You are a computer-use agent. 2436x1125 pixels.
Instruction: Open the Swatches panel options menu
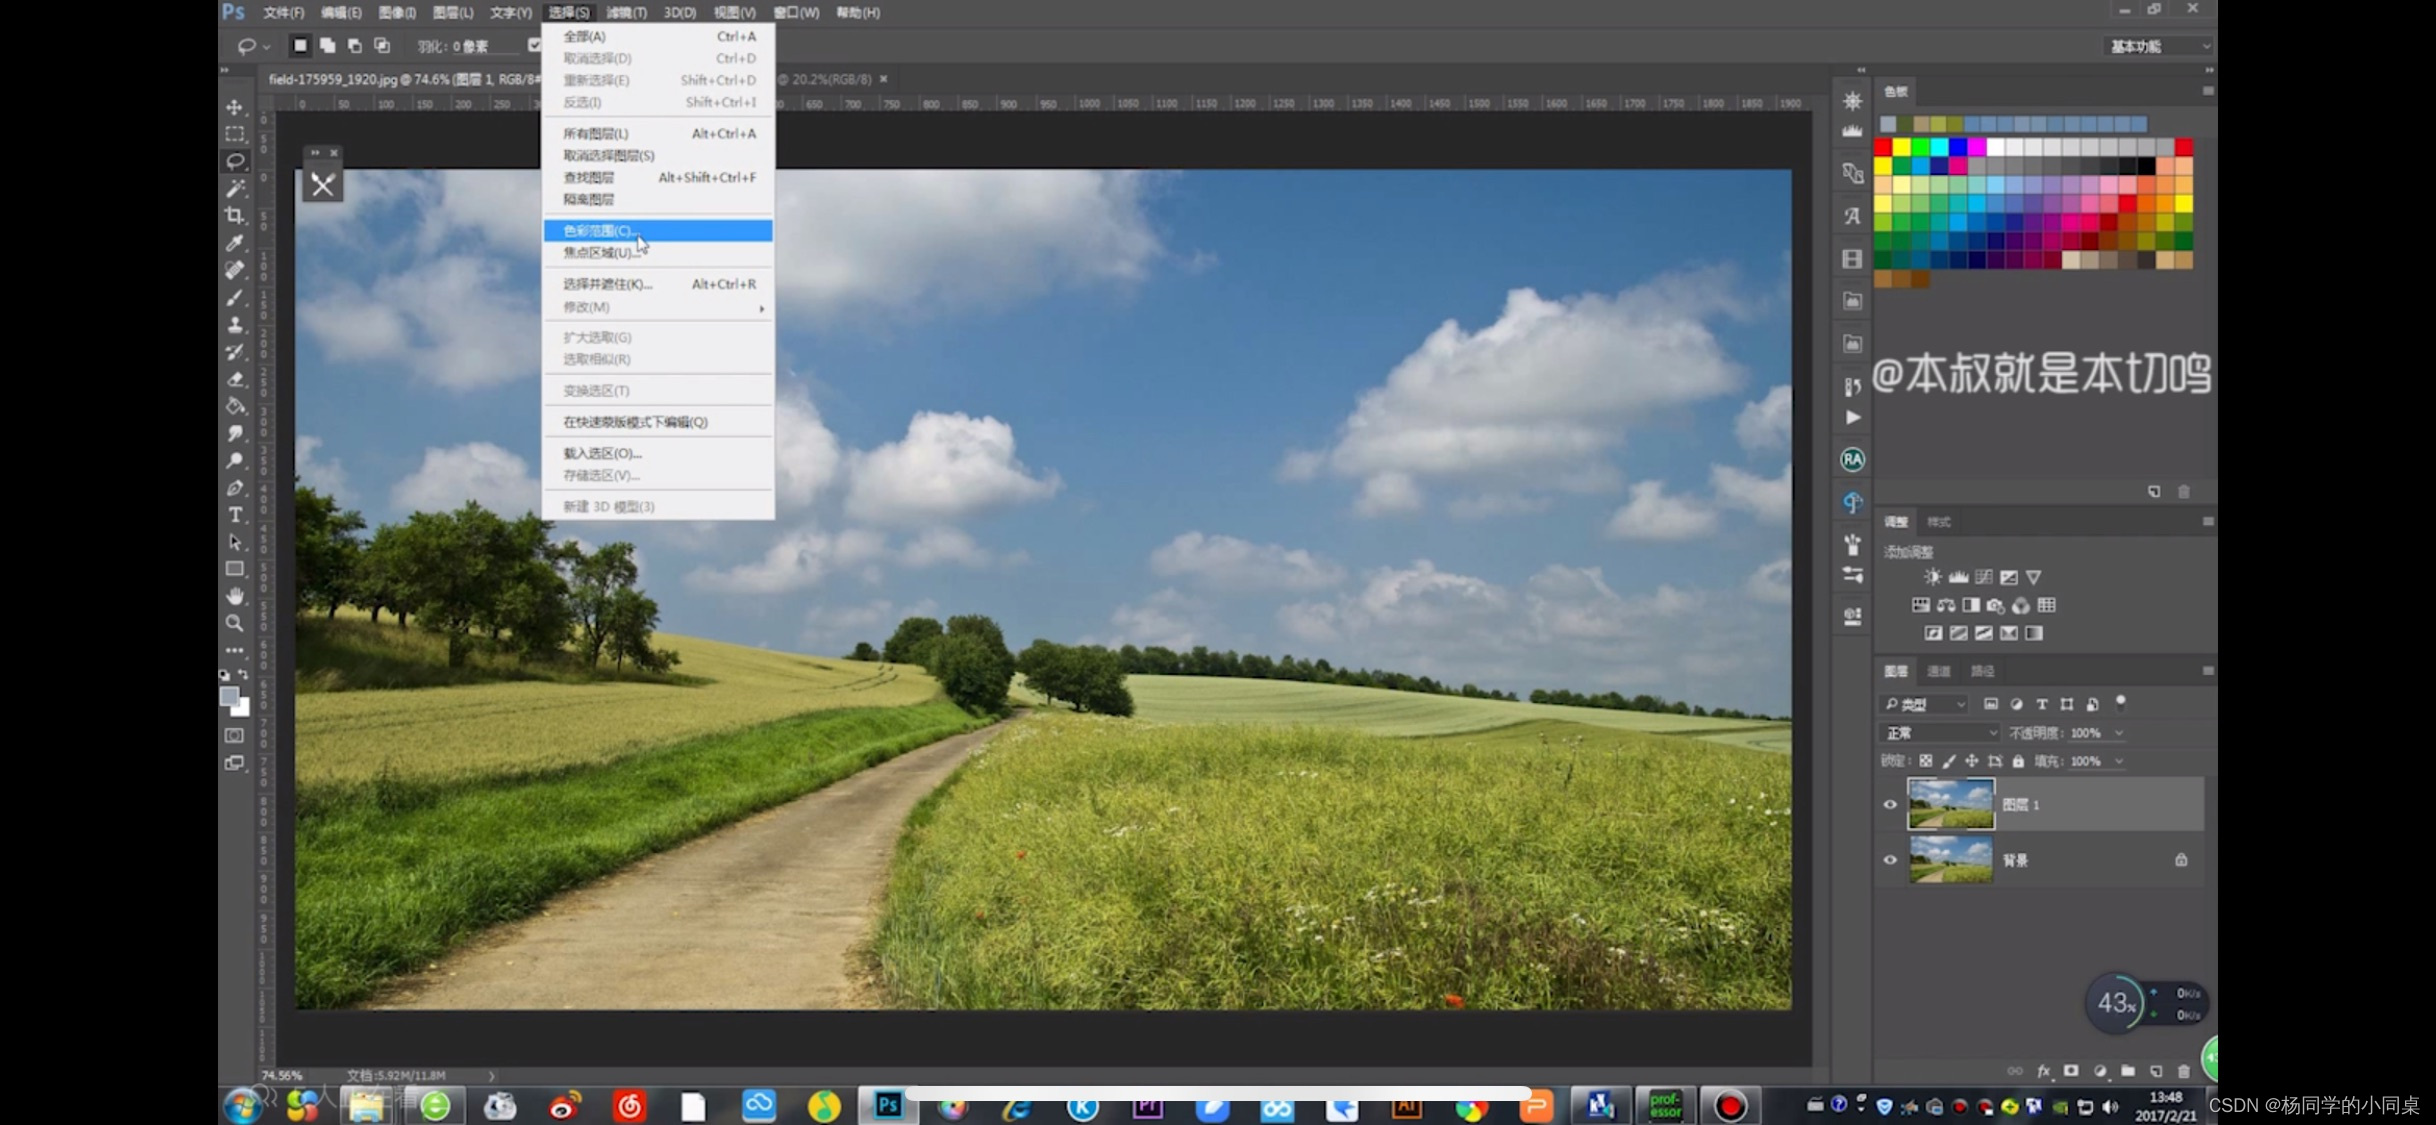point(2207,91)
